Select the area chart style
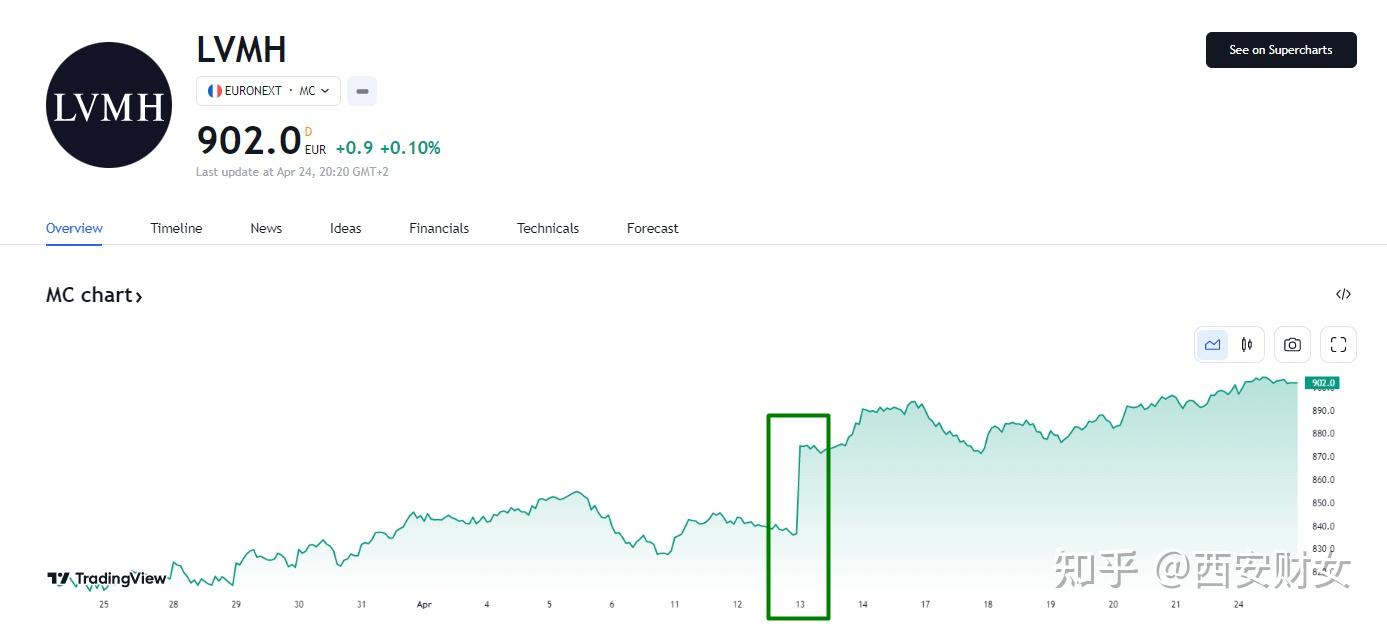 click(1212, 344)
